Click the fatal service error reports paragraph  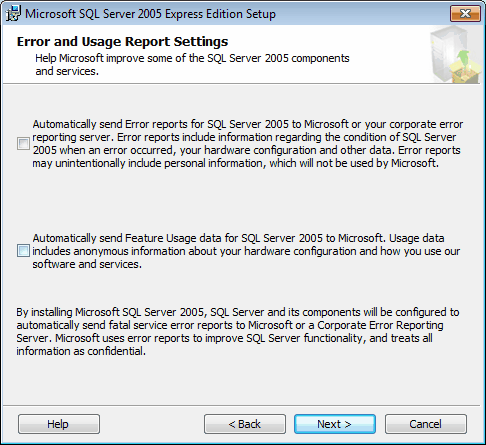[238, 331]
